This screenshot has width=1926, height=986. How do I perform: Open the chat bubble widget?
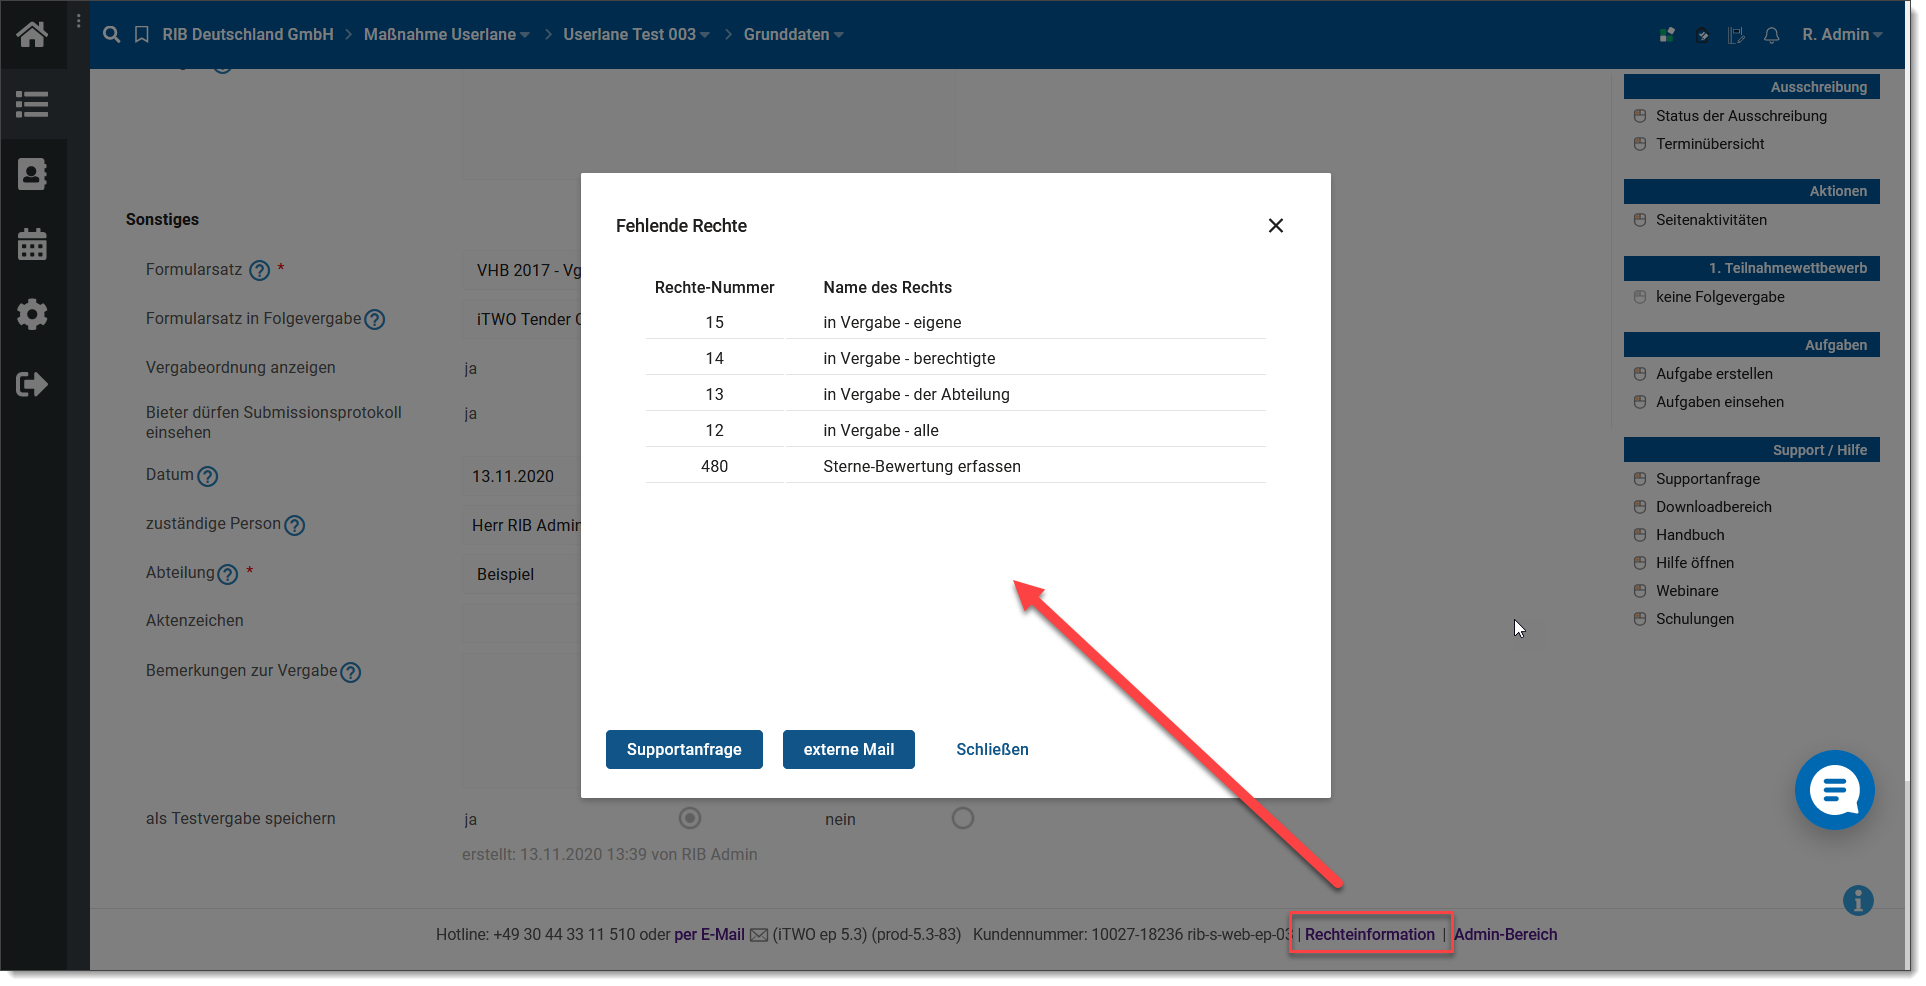click(x=1834, y=790)
